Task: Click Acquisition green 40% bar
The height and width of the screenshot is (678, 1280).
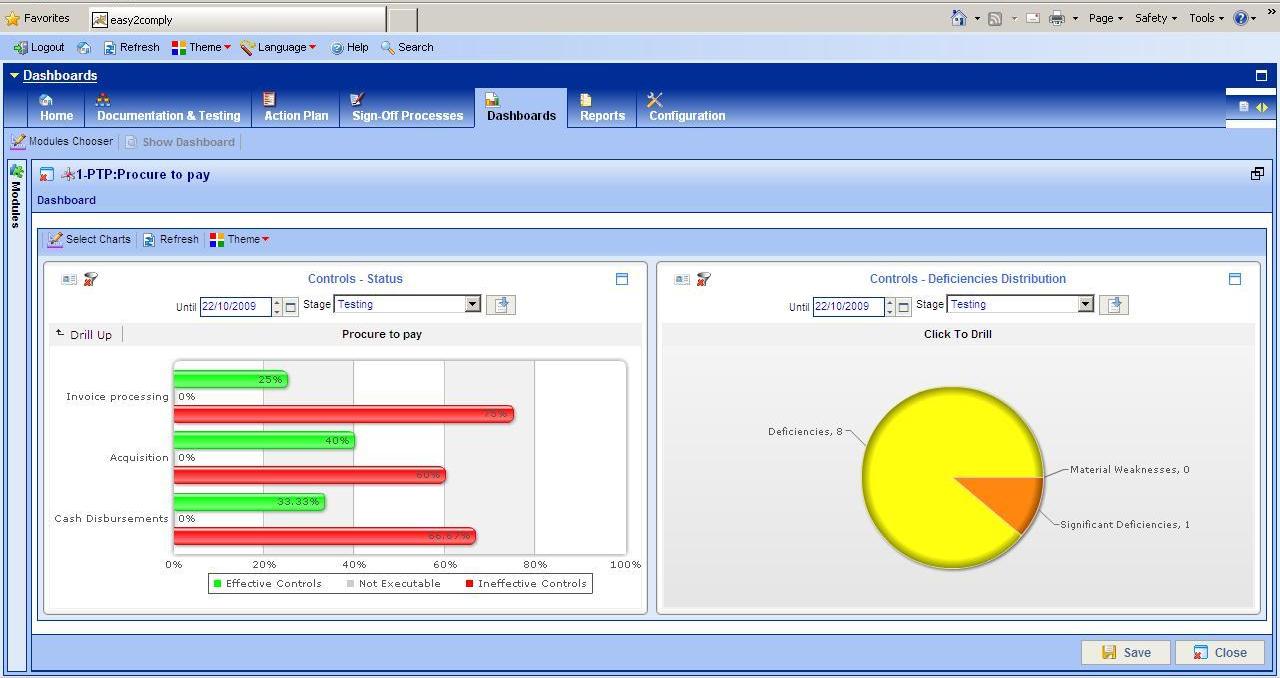Action: click(x=264, y=440)
